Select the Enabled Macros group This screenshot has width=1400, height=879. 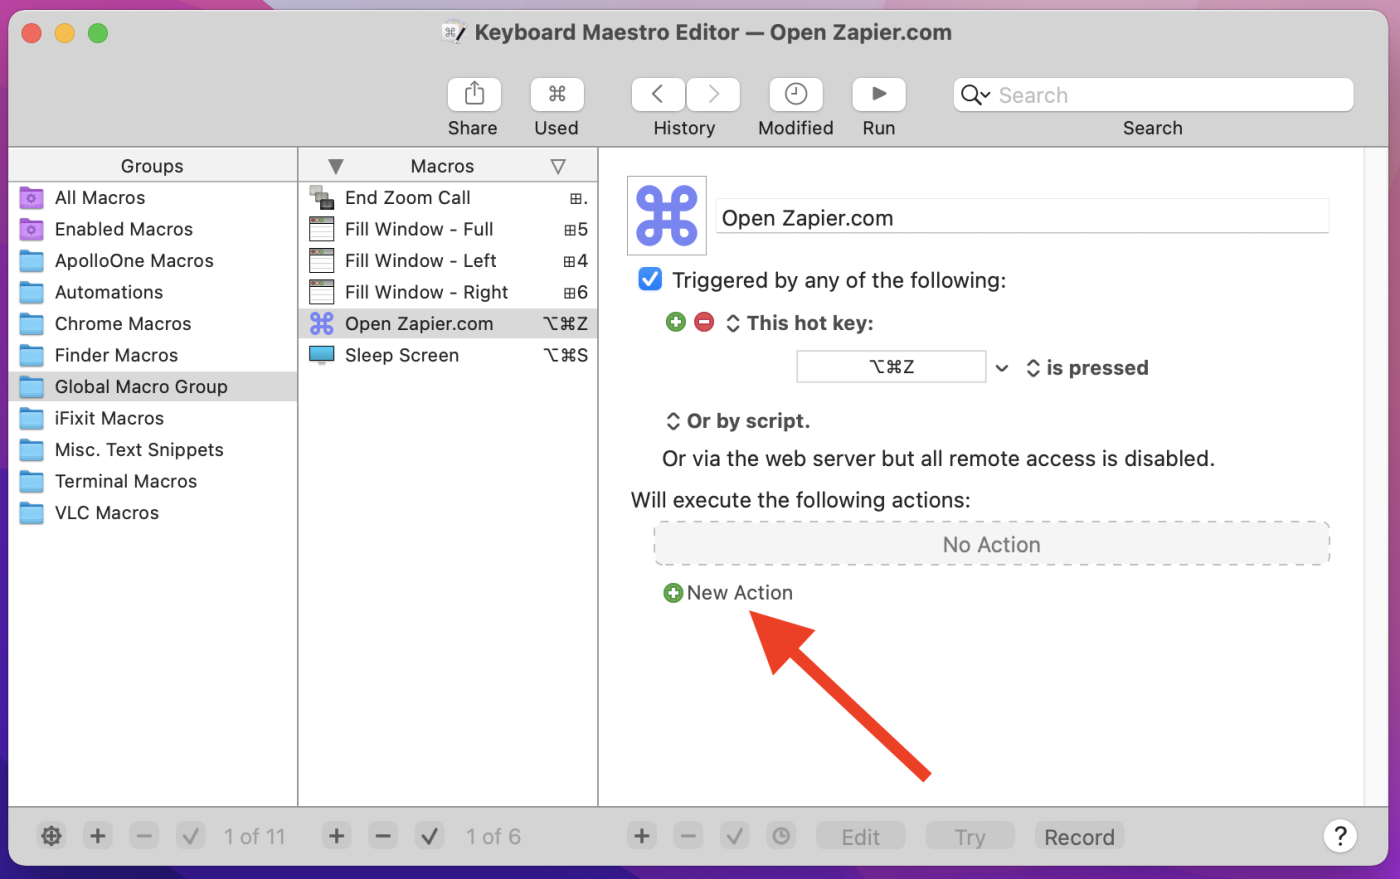pos(153,229)
